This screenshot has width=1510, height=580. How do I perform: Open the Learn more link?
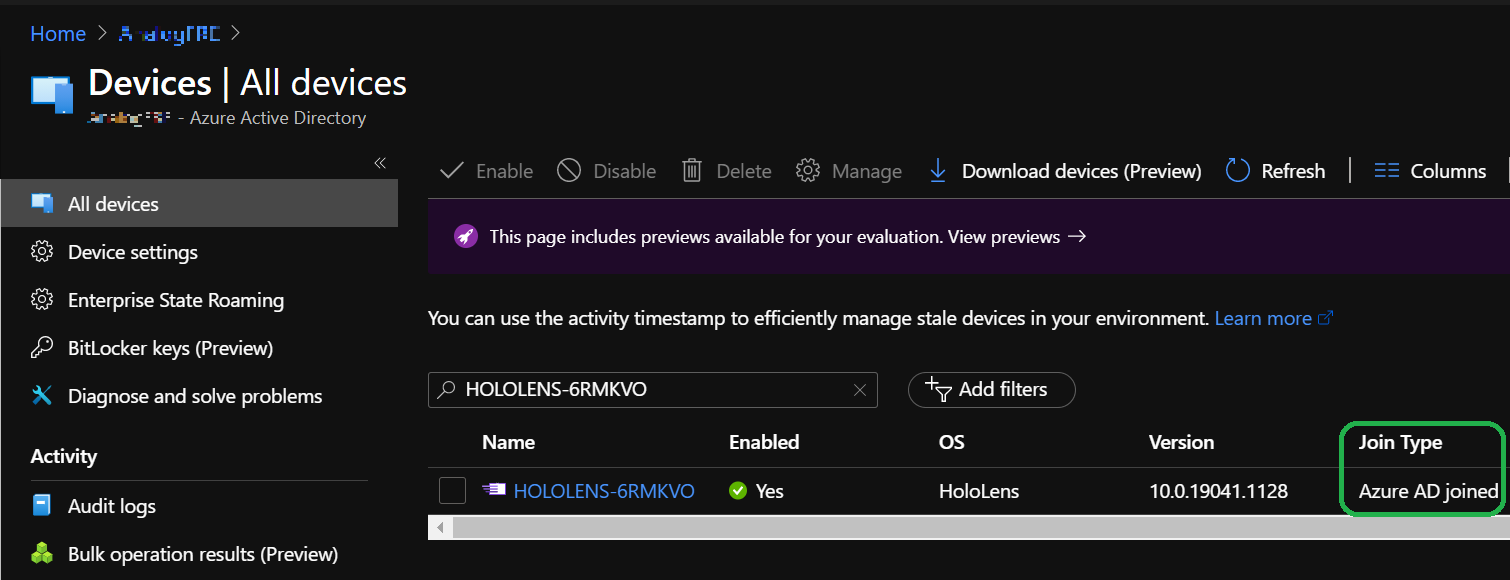(1263, 317)
